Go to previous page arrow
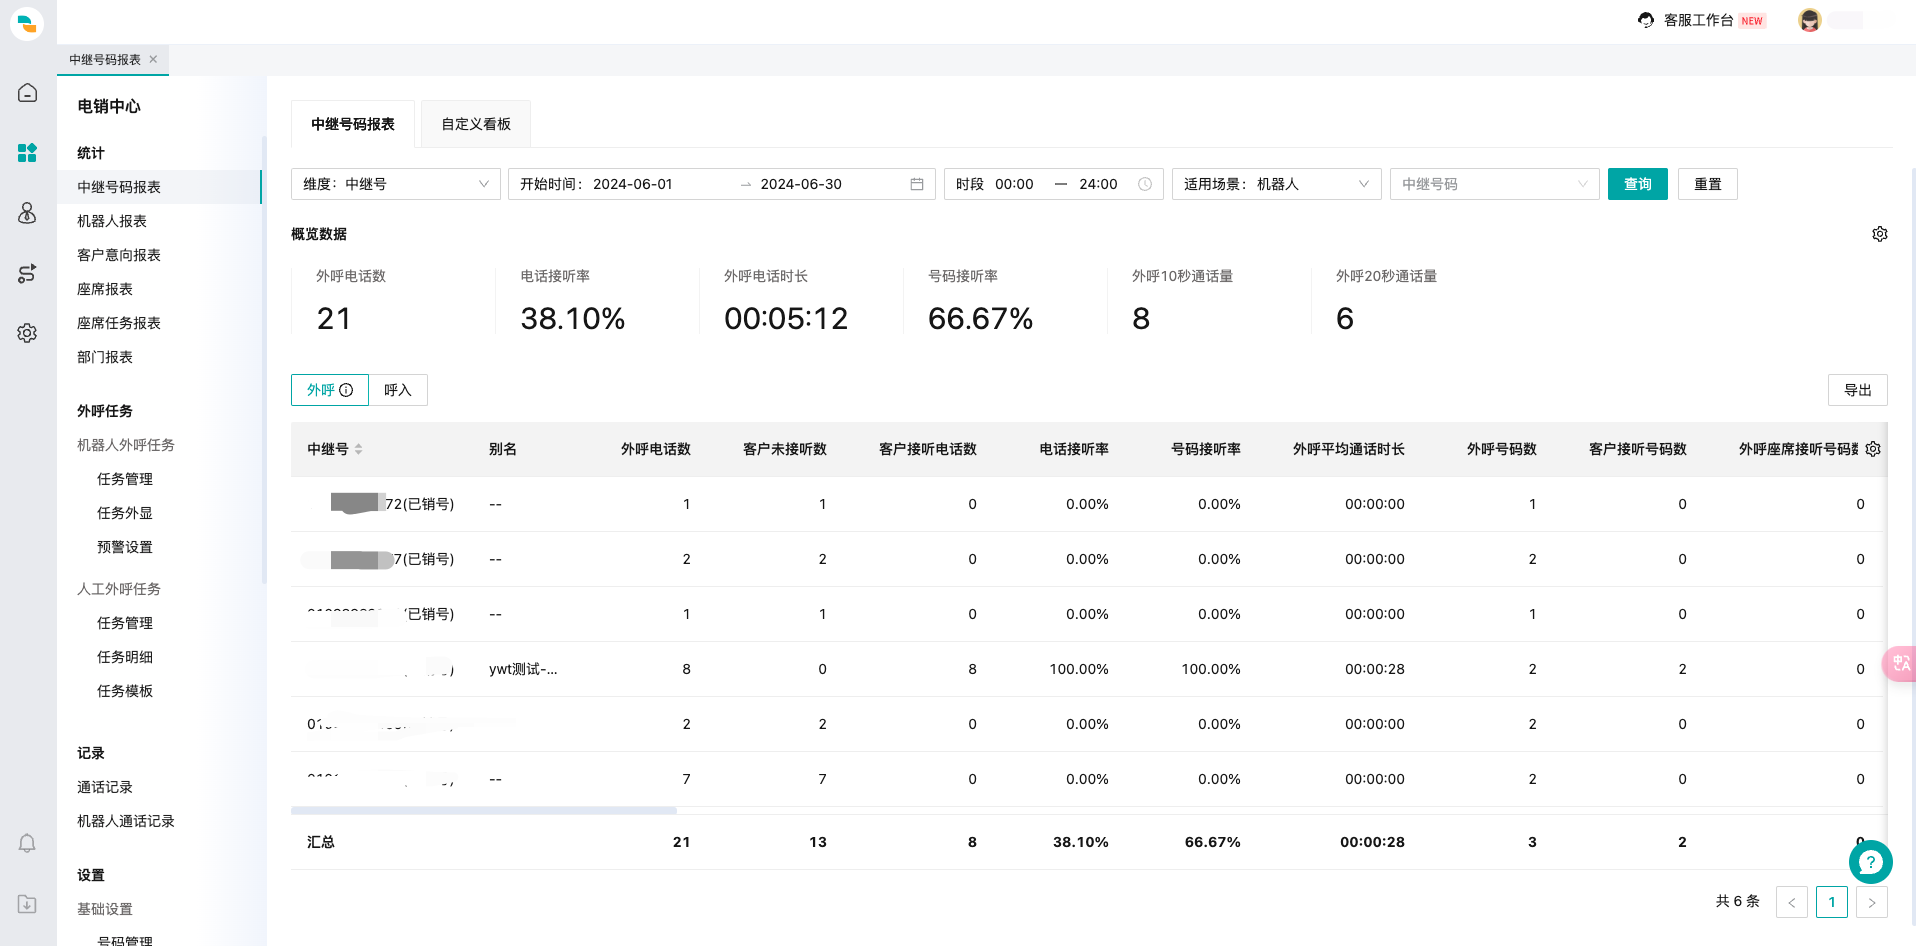The width and height of the screenshot is (1916, 946). (x=1792, y=902)
